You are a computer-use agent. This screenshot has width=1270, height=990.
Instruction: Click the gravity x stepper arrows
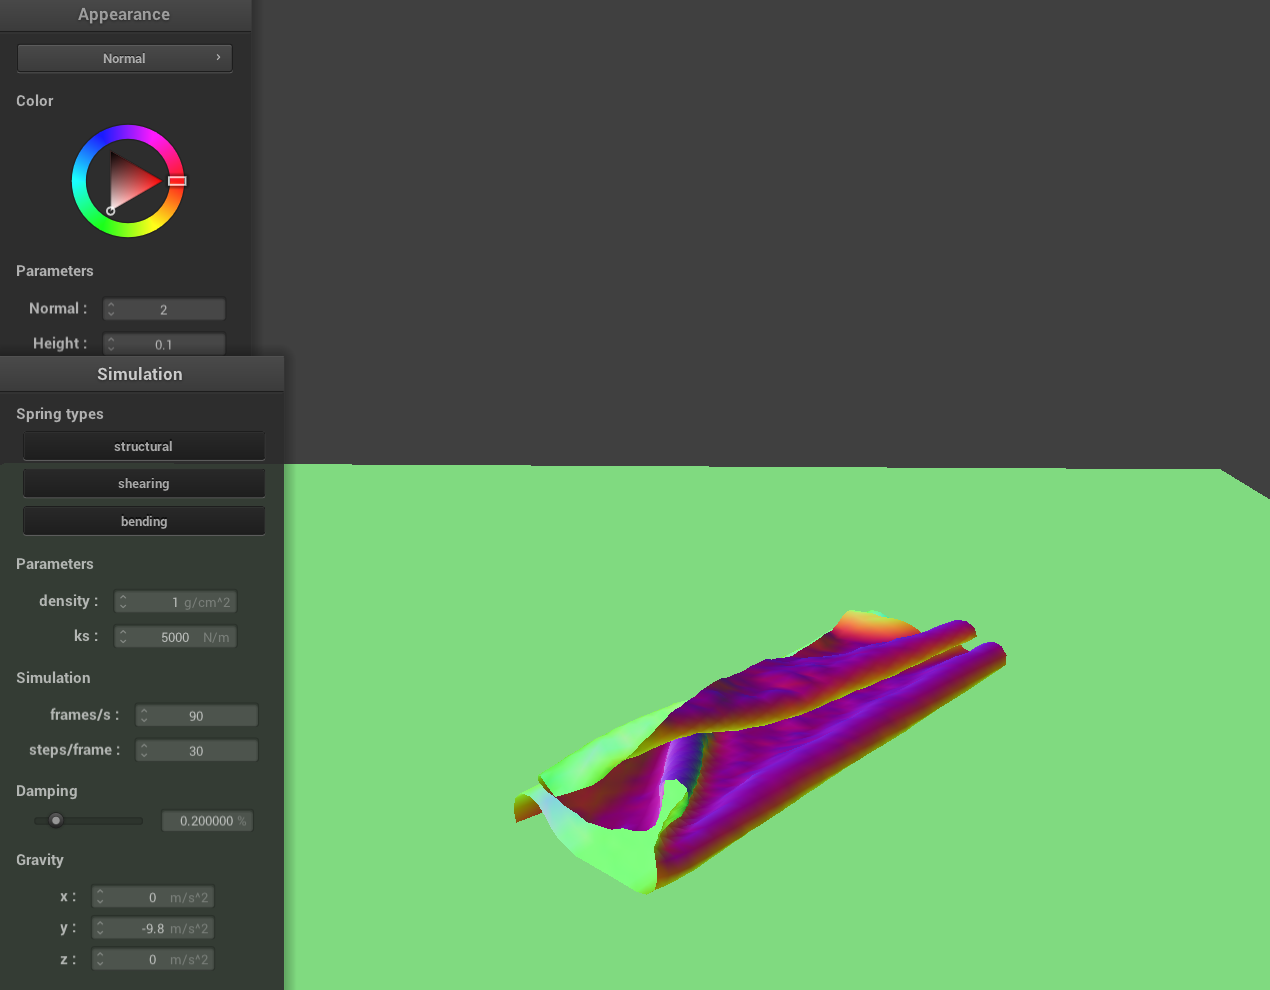pyautogui.click(x=100, y=898)
